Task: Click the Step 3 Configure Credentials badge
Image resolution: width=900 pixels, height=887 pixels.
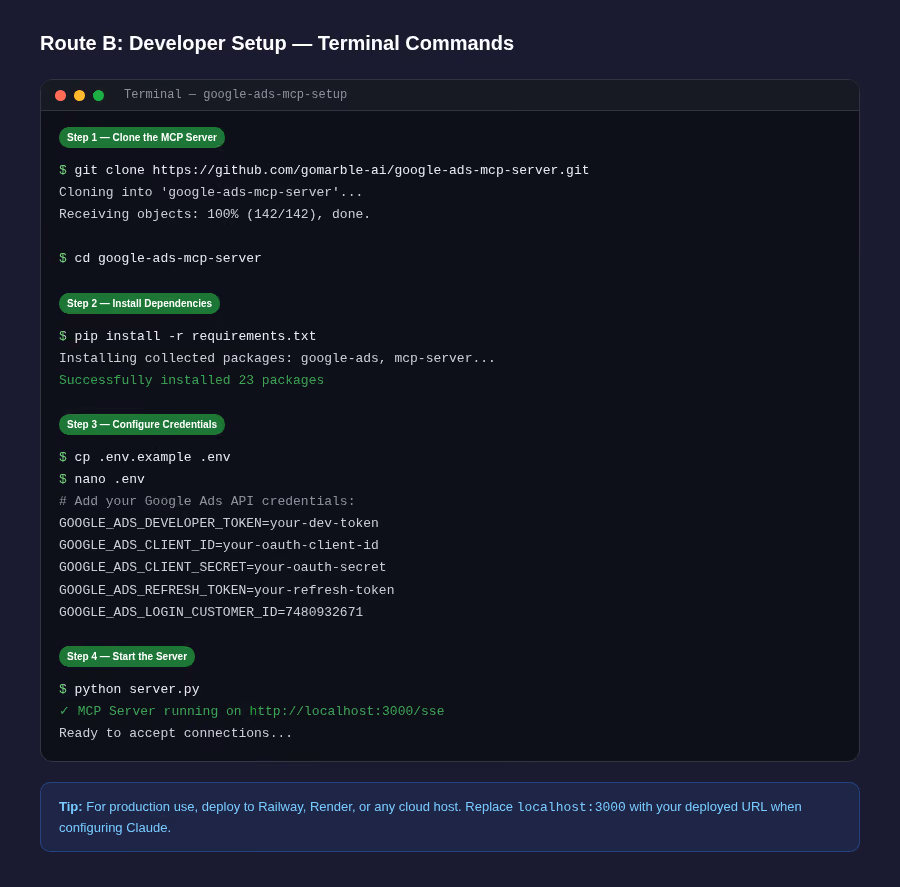Action: pos(141,424)
